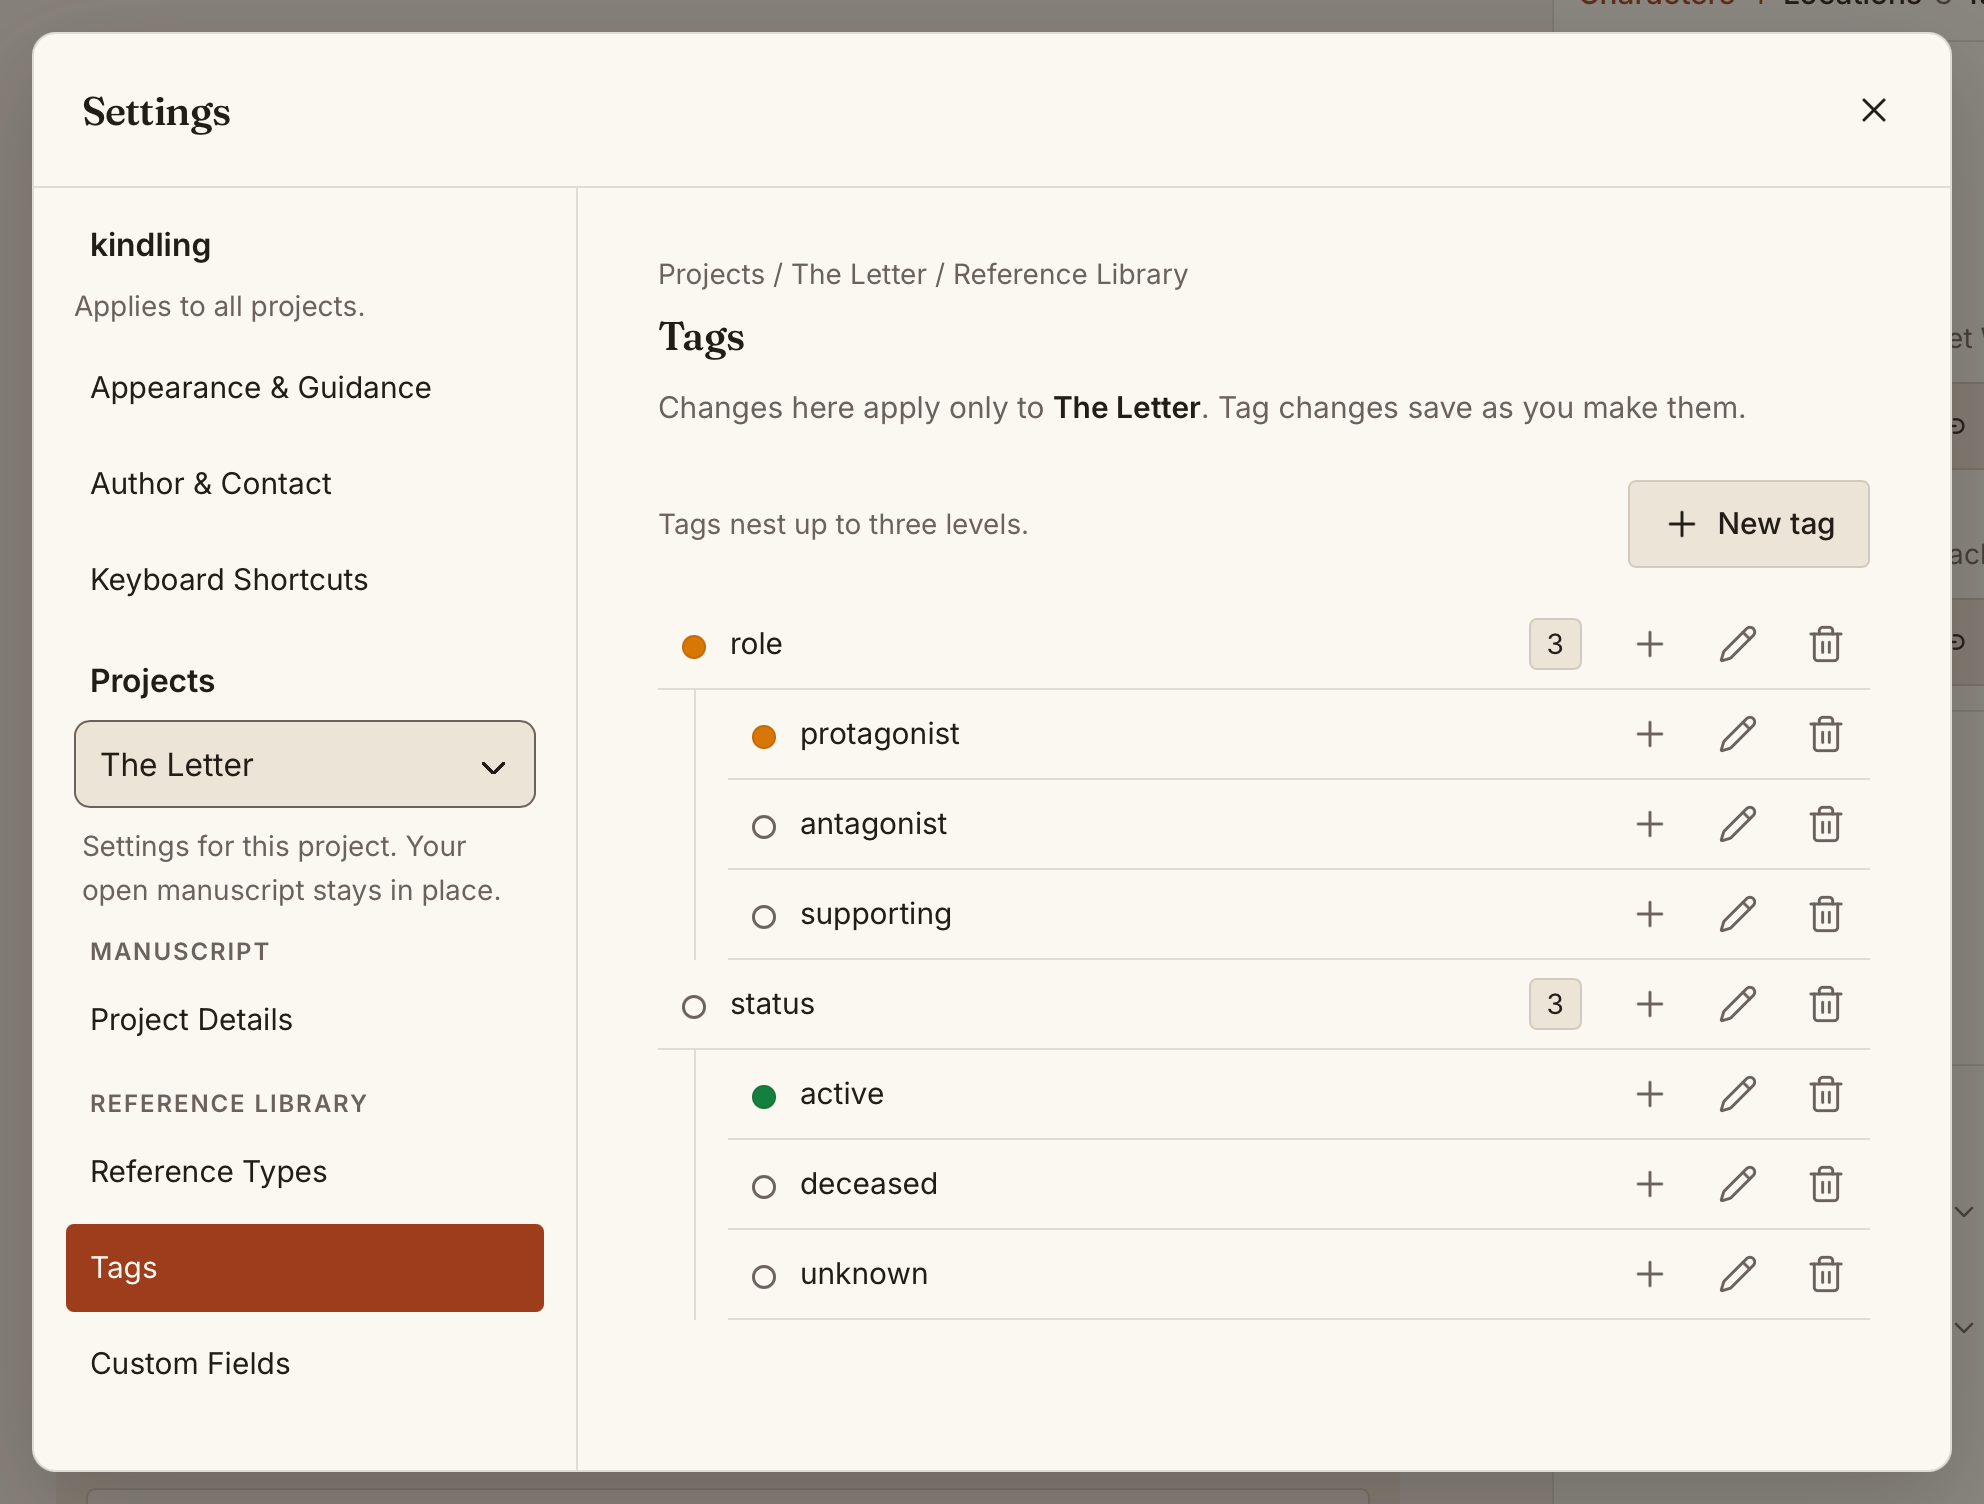This screenshot has width=1984, height=1504.
Task: Close the Settings dialog
Action: pyautogui.click(x=1874, y=110)
